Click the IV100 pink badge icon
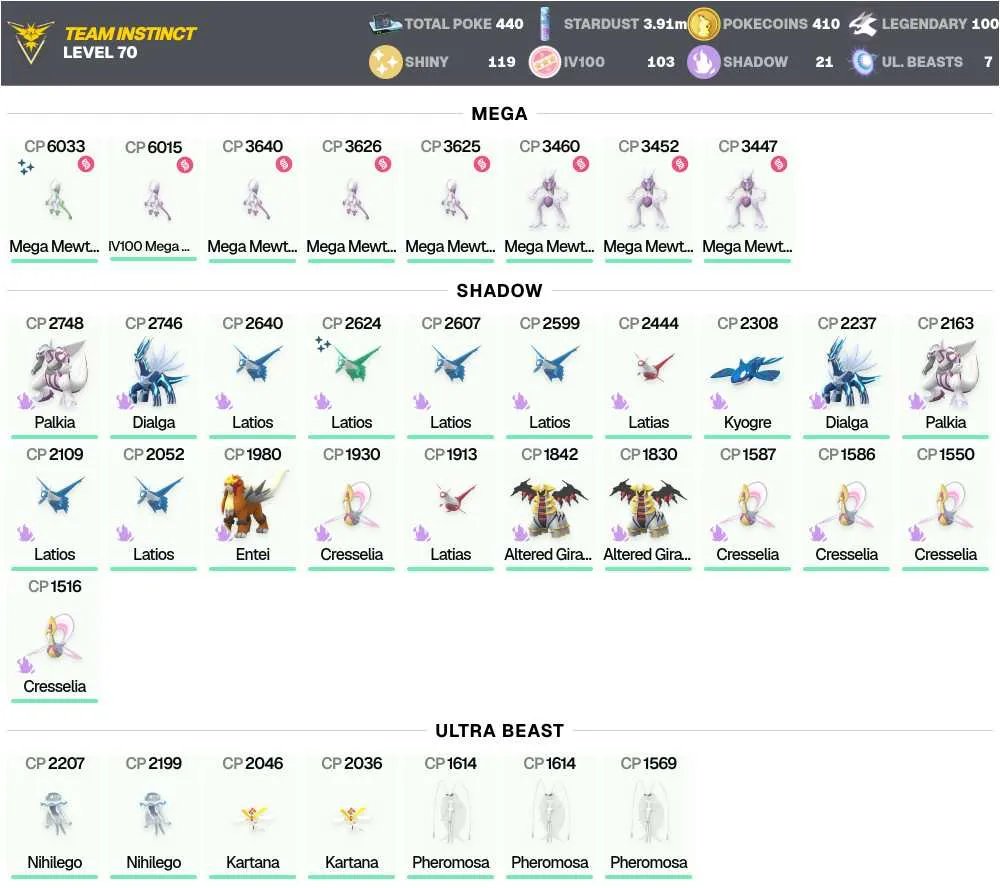Screen dimensions: 1000x888 (545, 62)
